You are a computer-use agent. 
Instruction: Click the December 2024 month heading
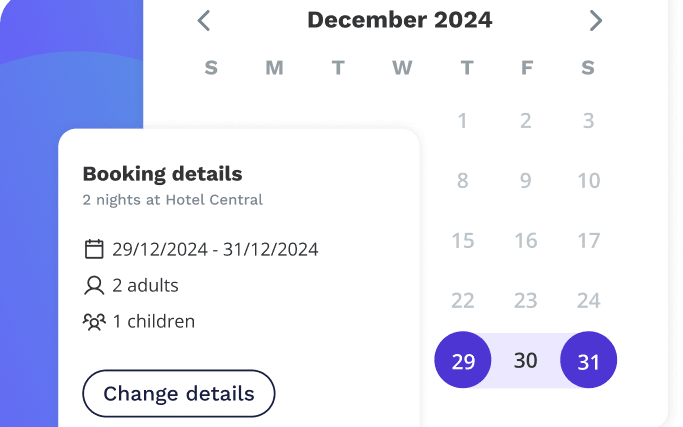[x=399, y=20]
